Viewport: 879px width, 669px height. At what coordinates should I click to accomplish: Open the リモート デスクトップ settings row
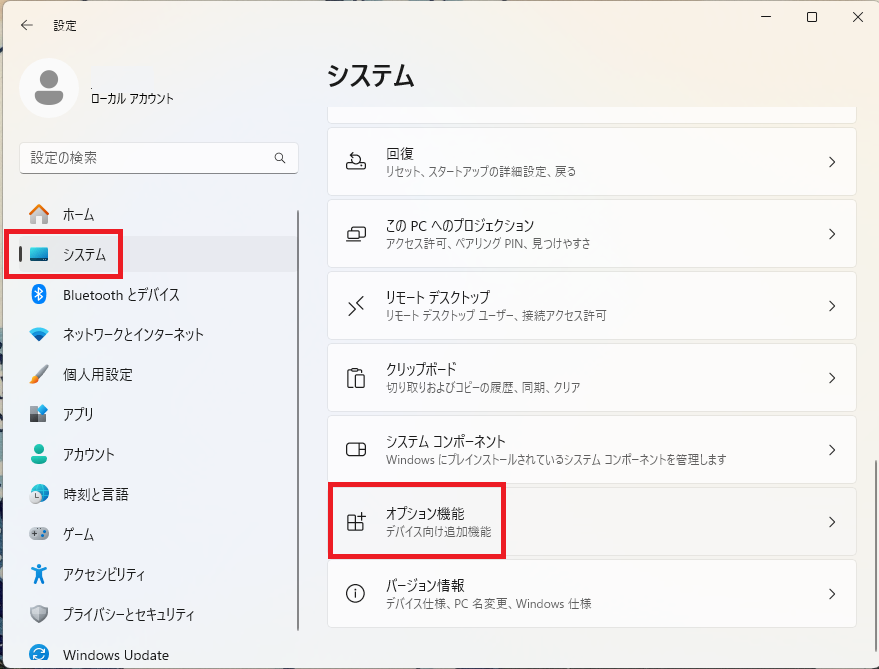pyautogui.click(x=591, y=306)
